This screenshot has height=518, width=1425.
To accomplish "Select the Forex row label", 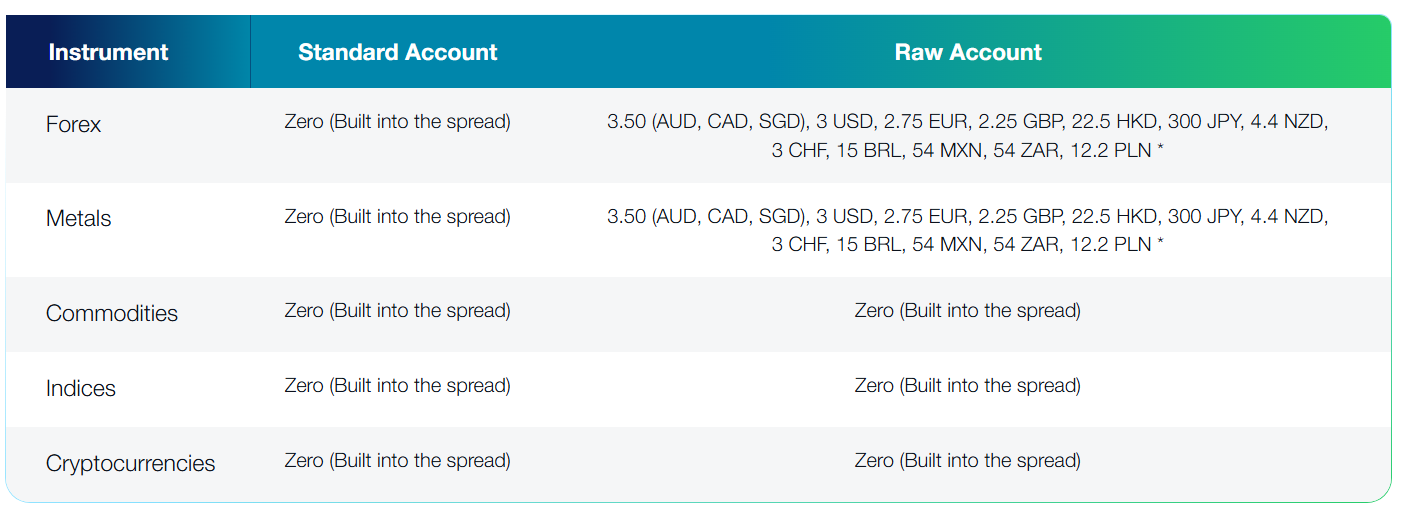I will click(74, 125).
